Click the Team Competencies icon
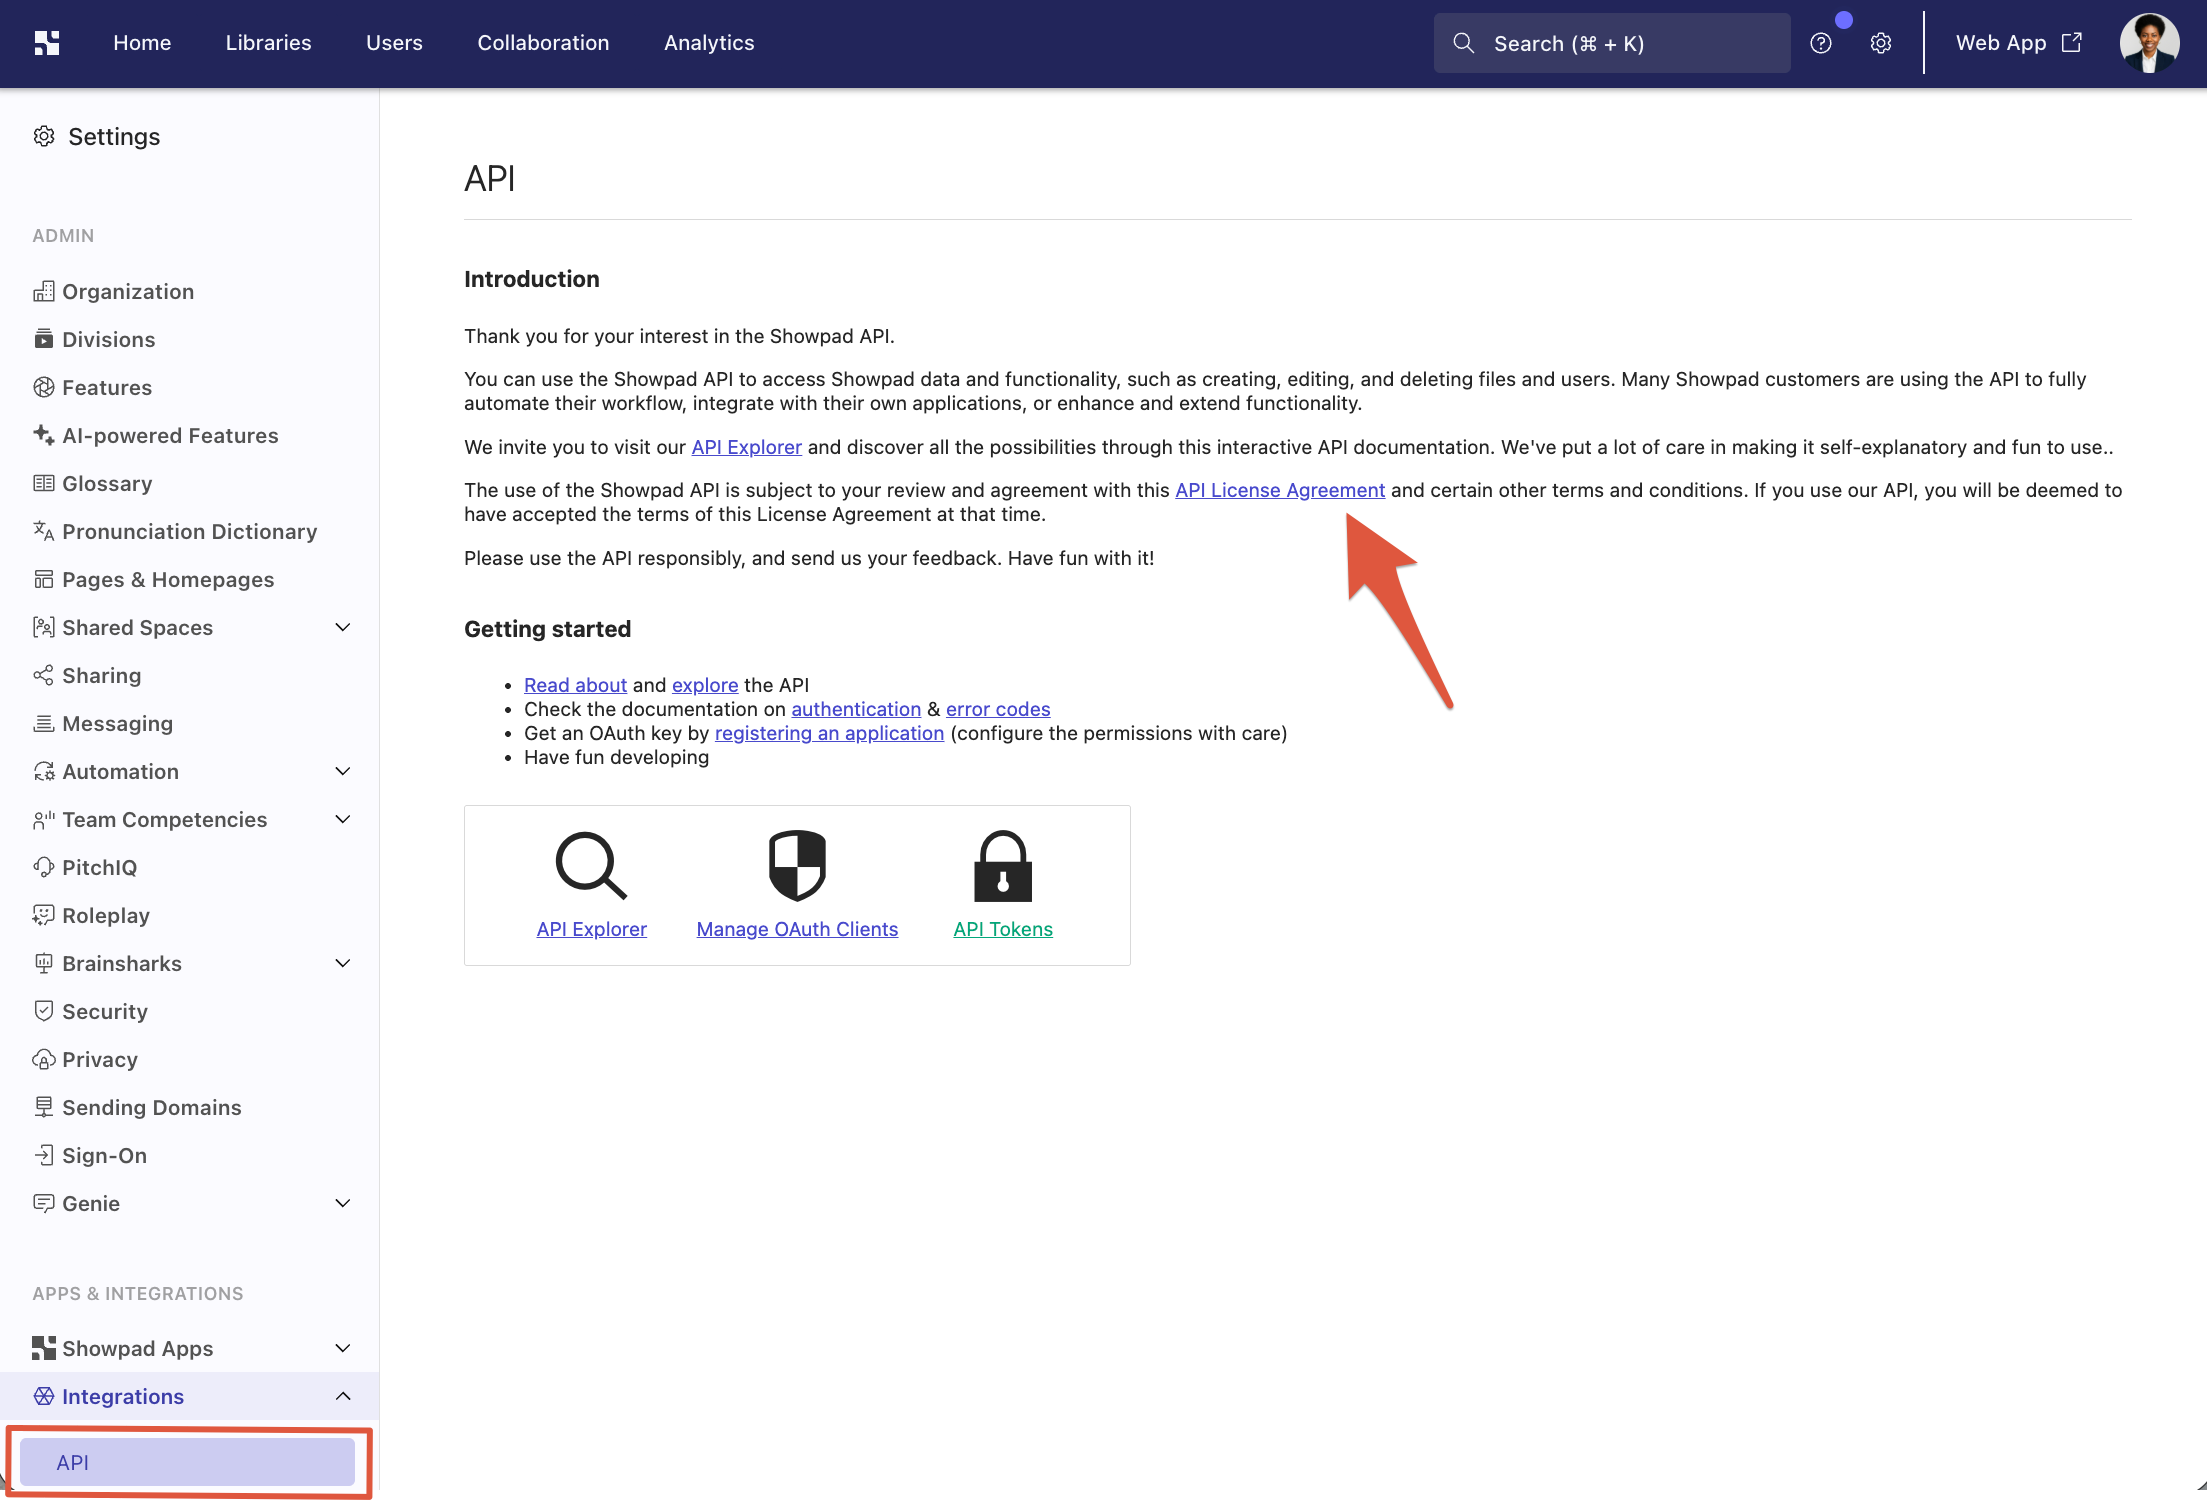2207x1505 pixels. [43, 819]
